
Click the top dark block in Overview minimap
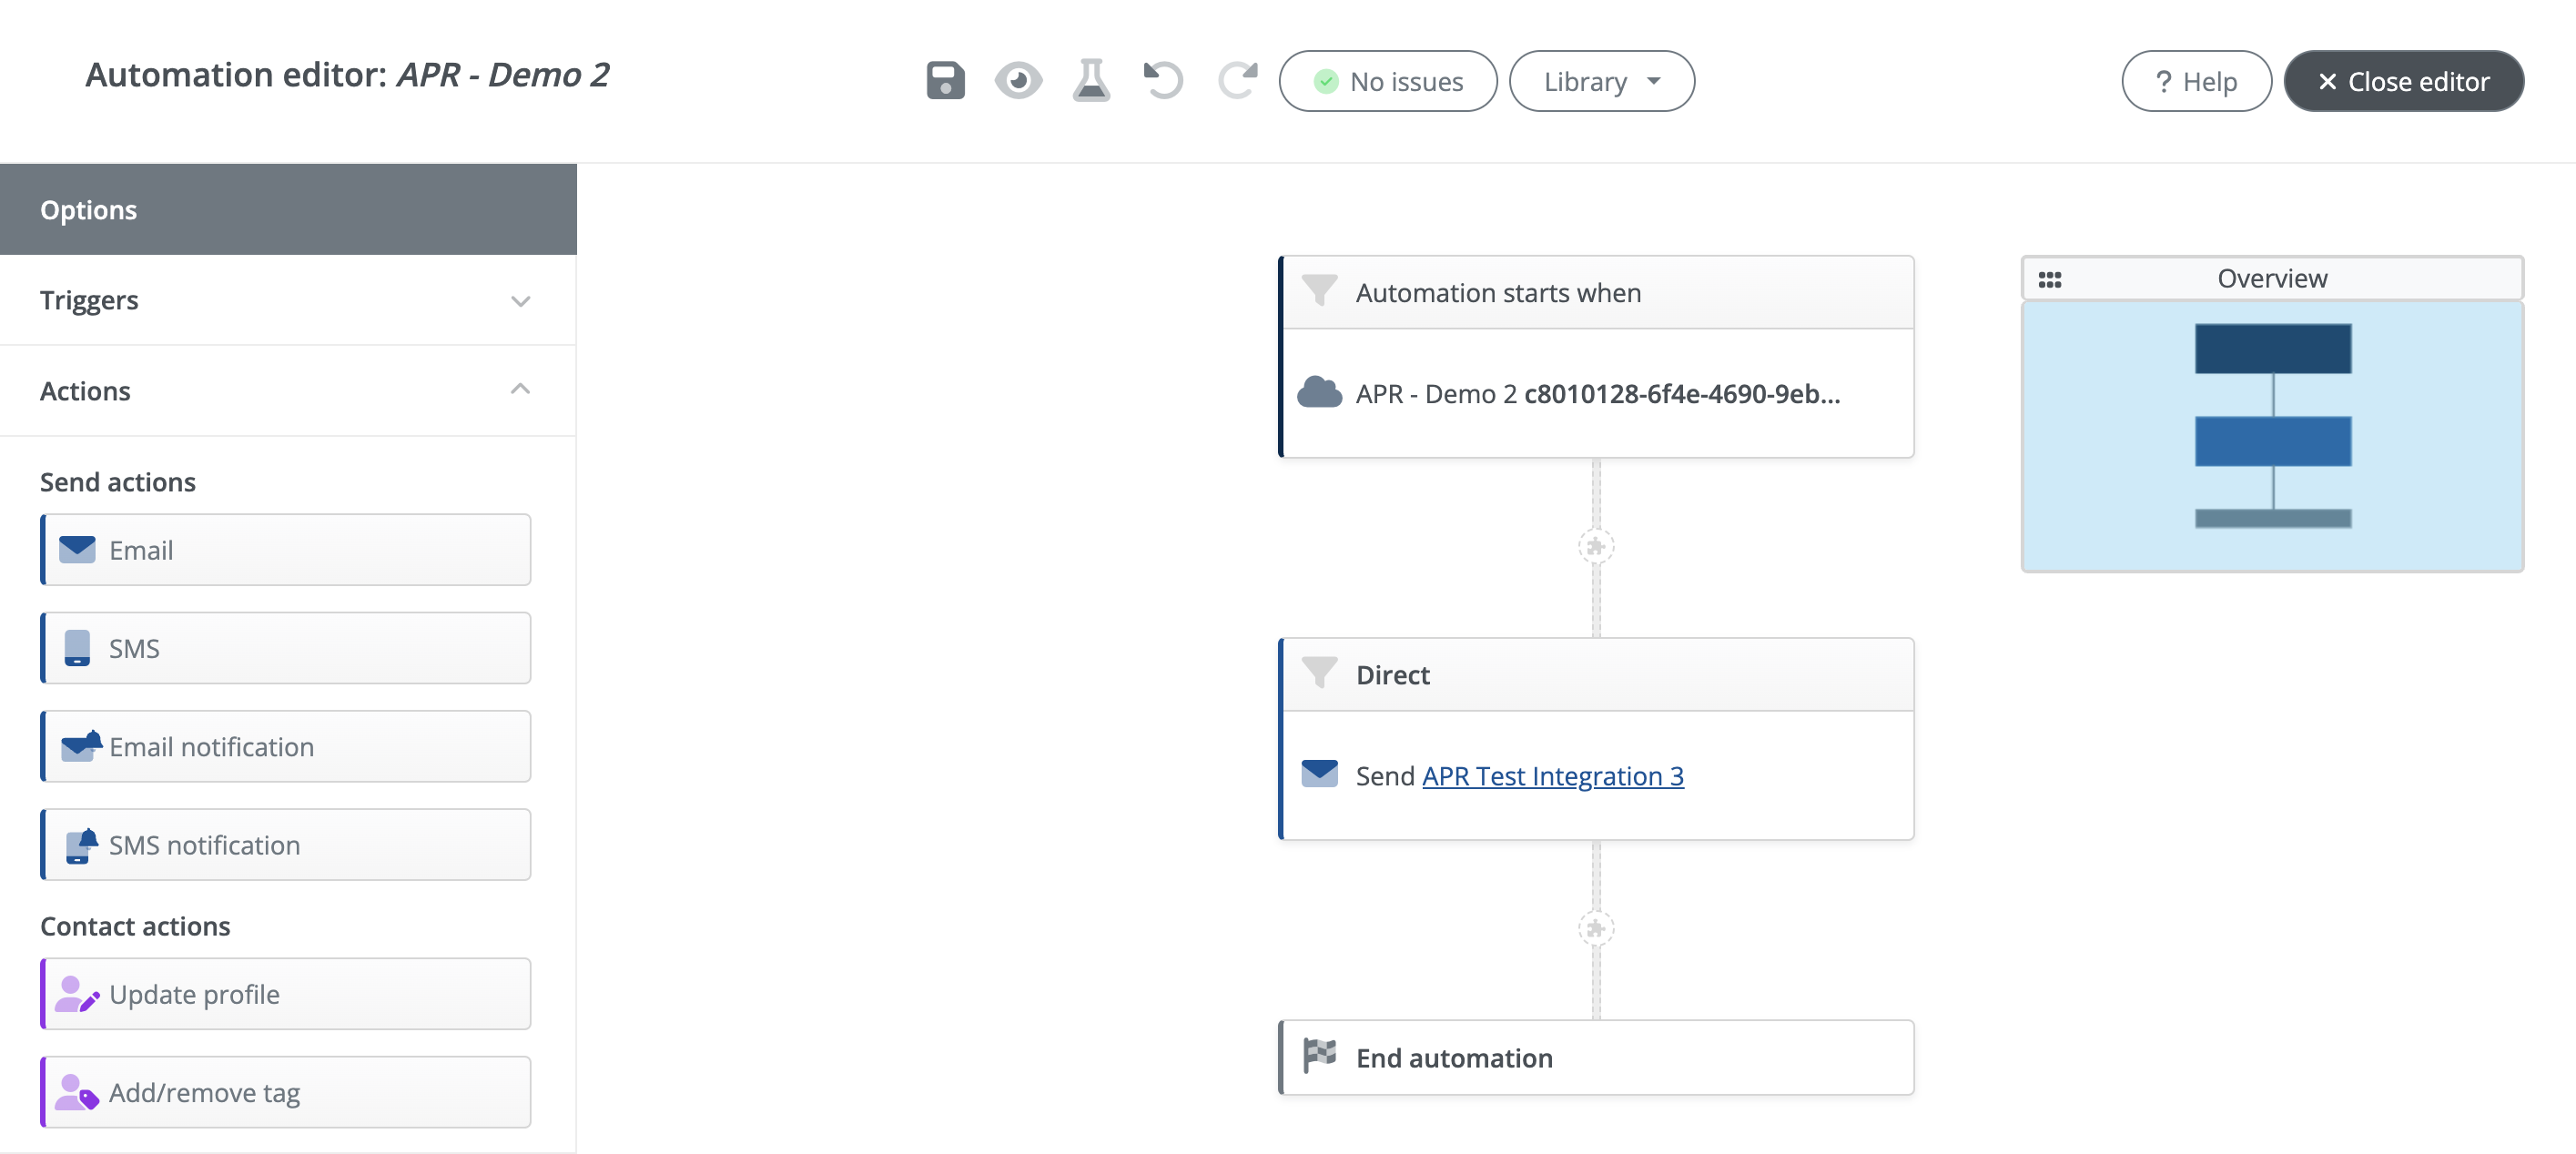pyautogui.click(x=2273, y=348)
